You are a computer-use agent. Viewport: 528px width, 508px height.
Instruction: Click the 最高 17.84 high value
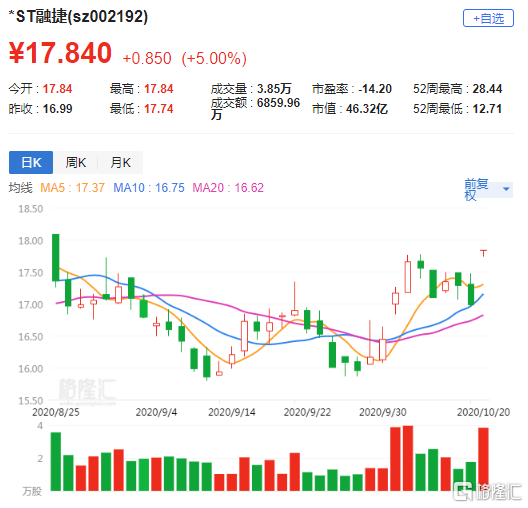tap(141, 89)
